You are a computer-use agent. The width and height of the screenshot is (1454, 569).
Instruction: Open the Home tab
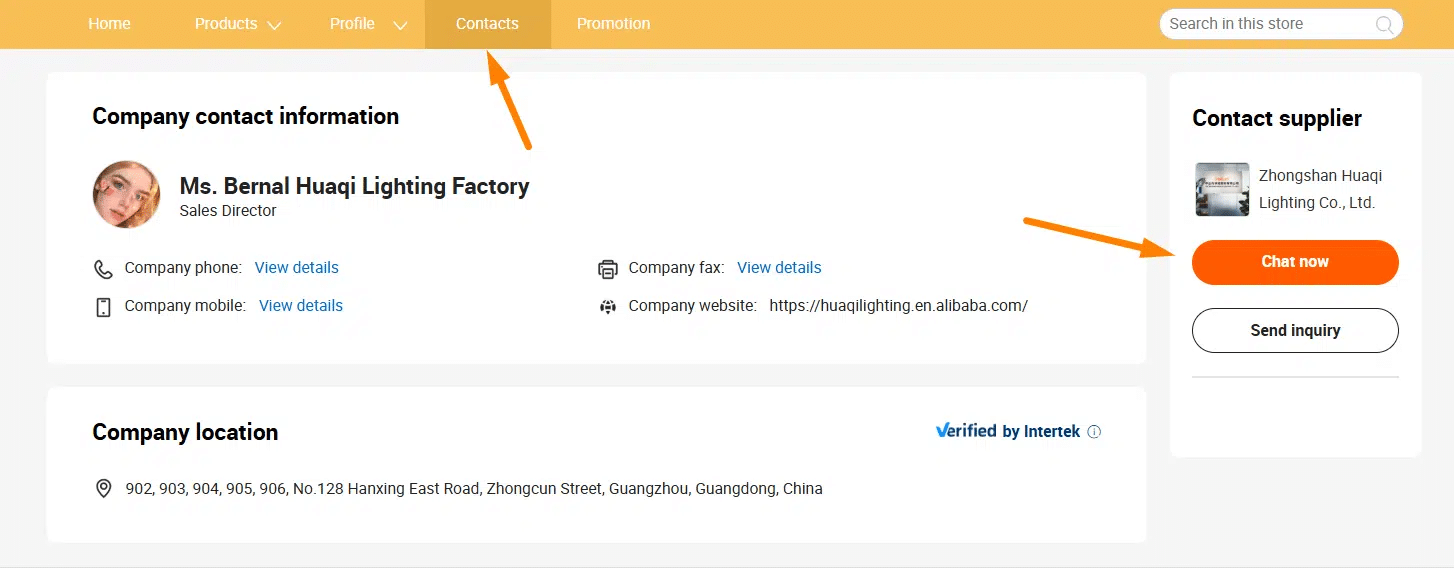tap(109, 24)
